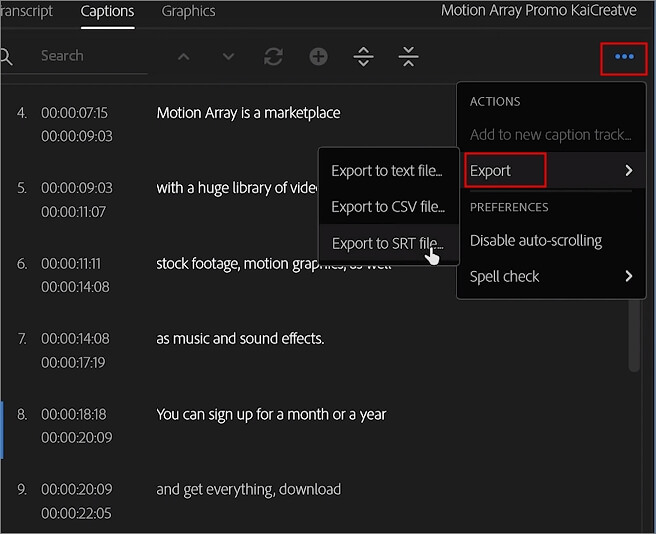Viewport: 656px width, 534px height.
Task: Click start timecode 00:00:11:11
Action: tap(71, 264)
